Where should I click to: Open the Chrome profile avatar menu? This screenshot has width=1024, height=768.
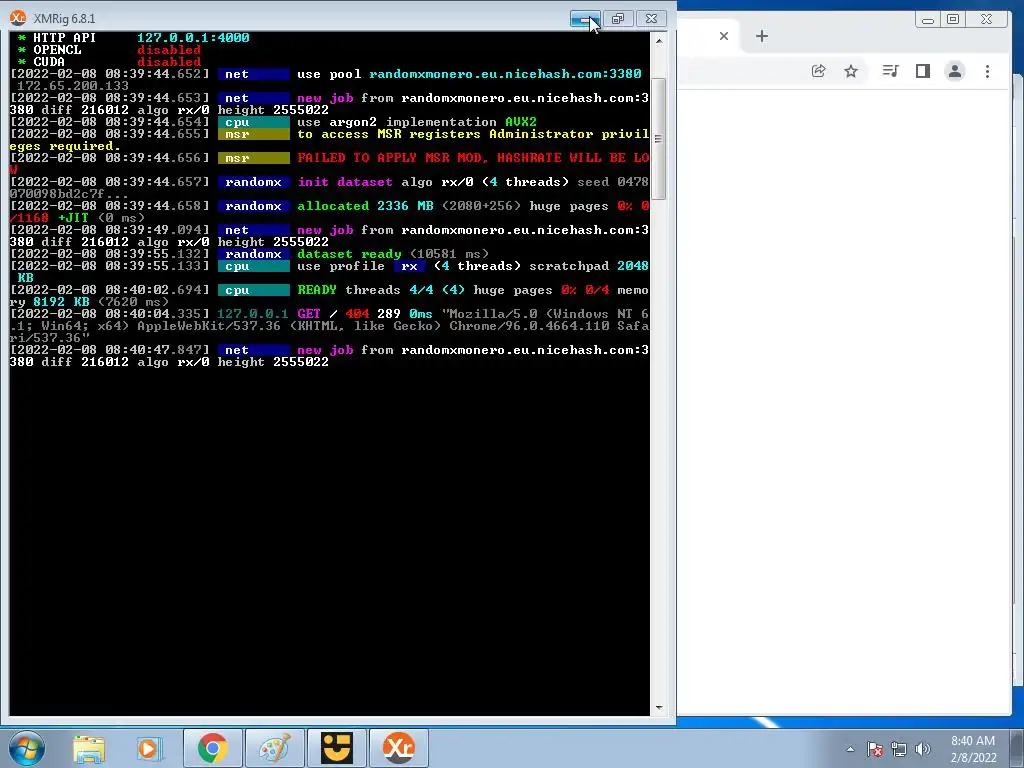(955, 71)
